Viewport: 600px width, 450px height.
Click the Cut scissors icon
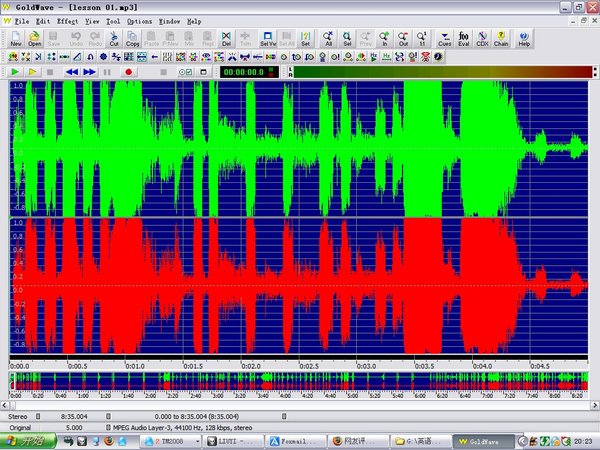point(114,39)
